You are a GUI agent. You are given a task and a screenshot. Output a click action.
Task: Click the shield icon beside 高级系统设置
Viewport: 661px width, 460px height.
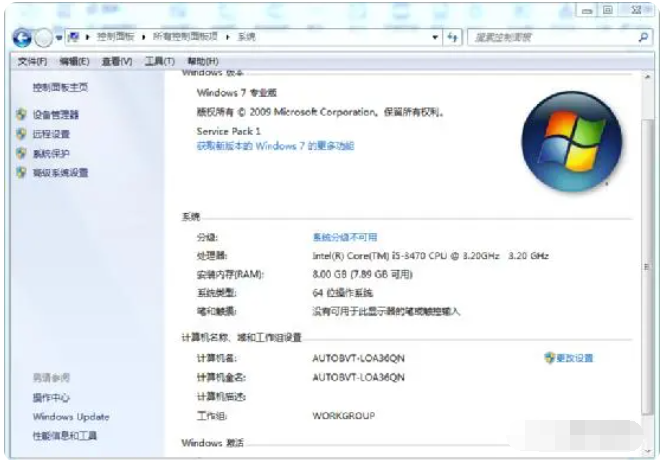click(x=21, y=173)
